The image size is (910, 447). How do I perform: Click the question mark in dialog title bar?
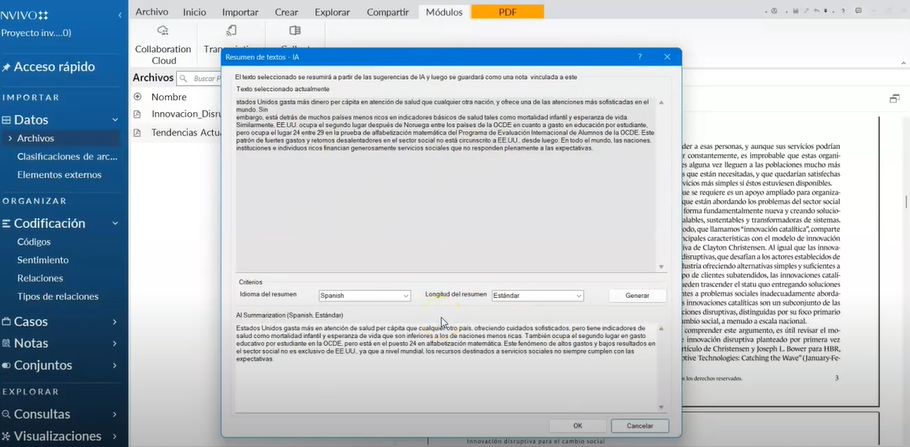[640, 57]
